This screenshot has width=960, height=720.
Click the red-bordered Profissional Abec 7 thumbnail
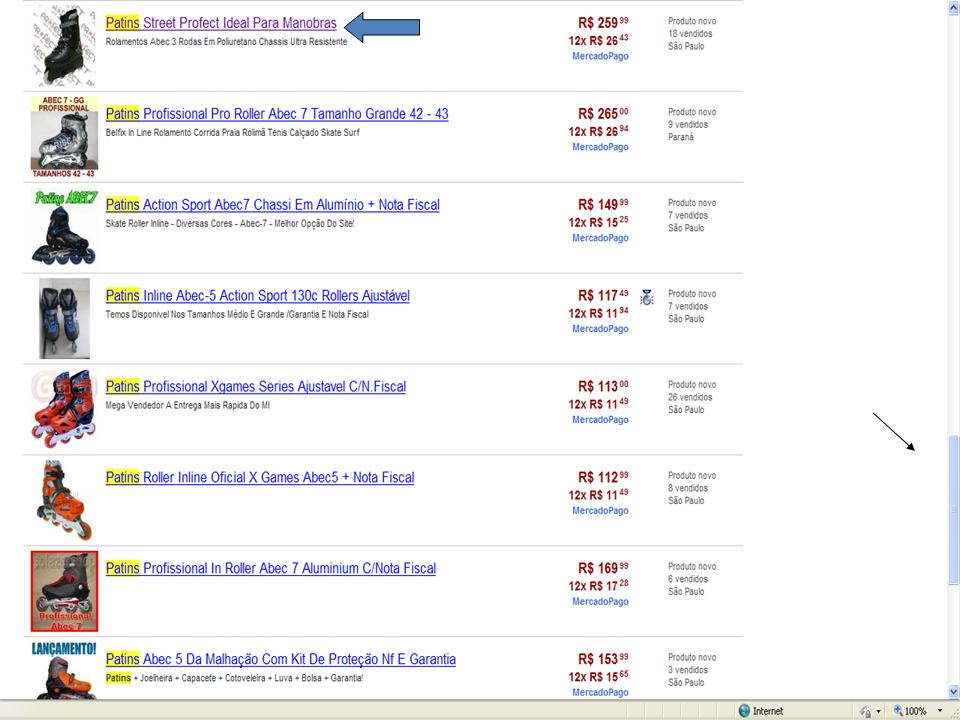[64, 591]
